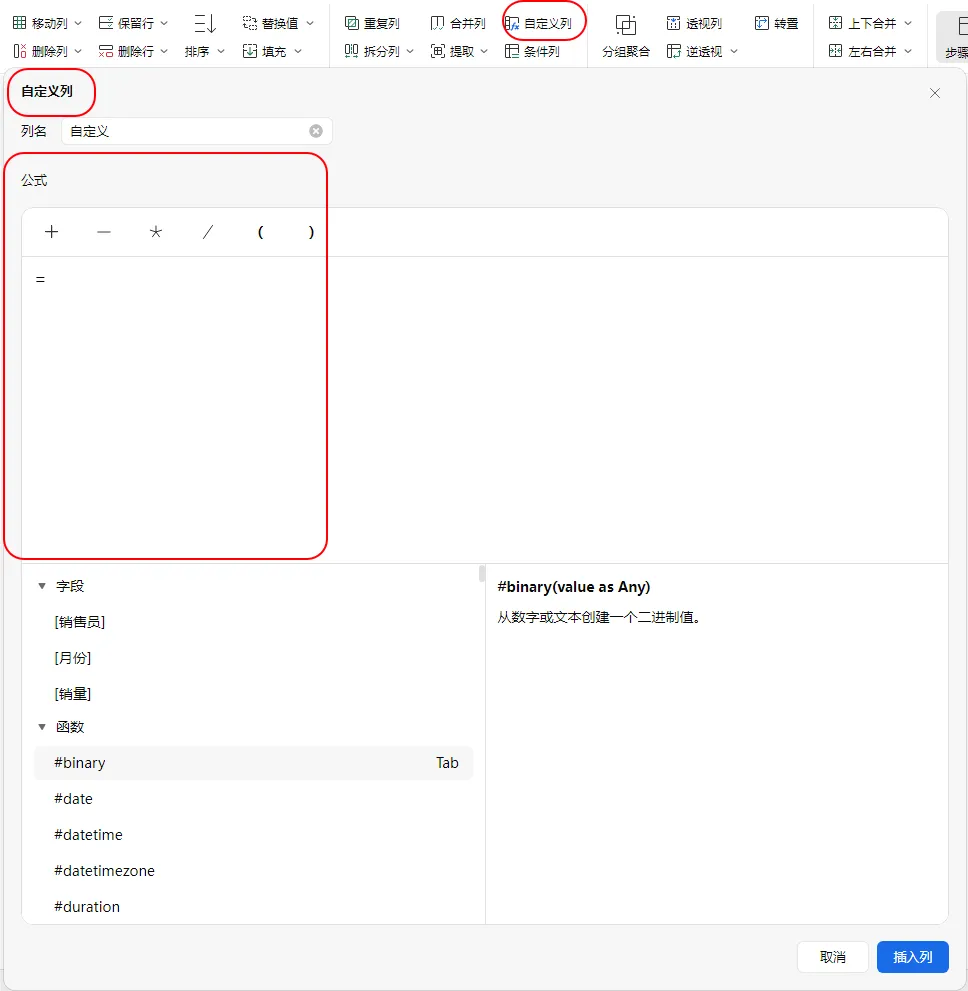968x991 pixels.
Task: Open the 保留行 dropdown arrow
Action: tap(164, 23)
